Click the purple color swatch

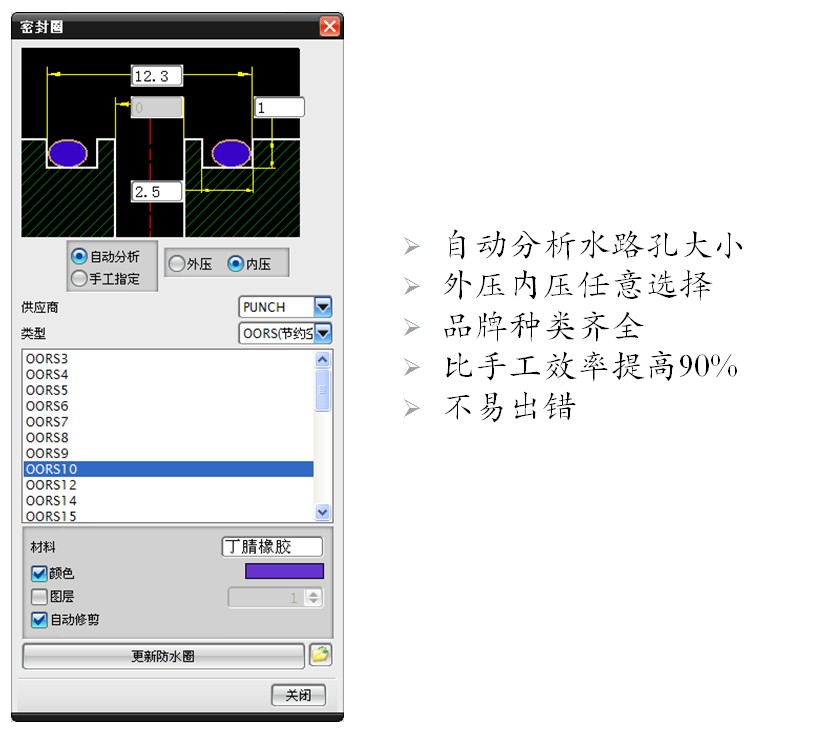(284, 571)
